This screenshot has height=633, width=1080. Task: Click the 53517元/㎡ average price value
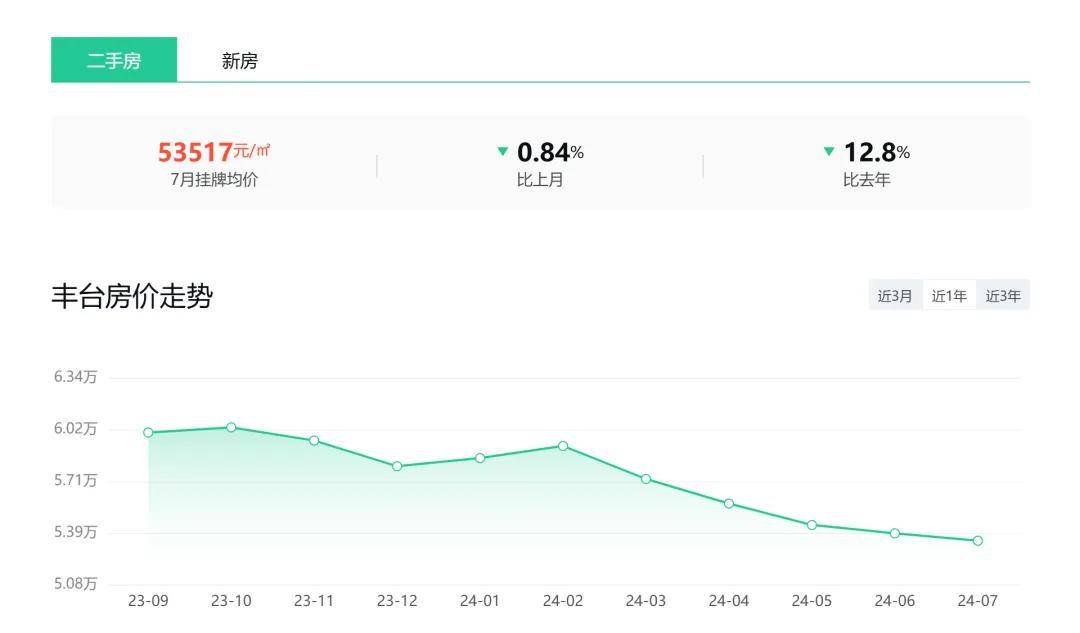click(214, 152)
